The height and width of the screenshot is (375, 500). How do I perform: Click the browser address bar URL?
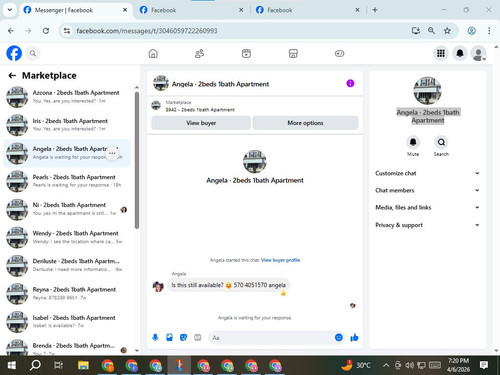[x=147, y=31]
